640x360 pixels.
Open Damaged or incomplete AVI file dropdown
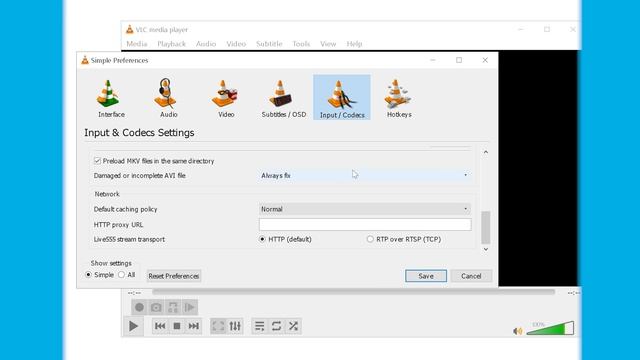(x=364, y=176)
